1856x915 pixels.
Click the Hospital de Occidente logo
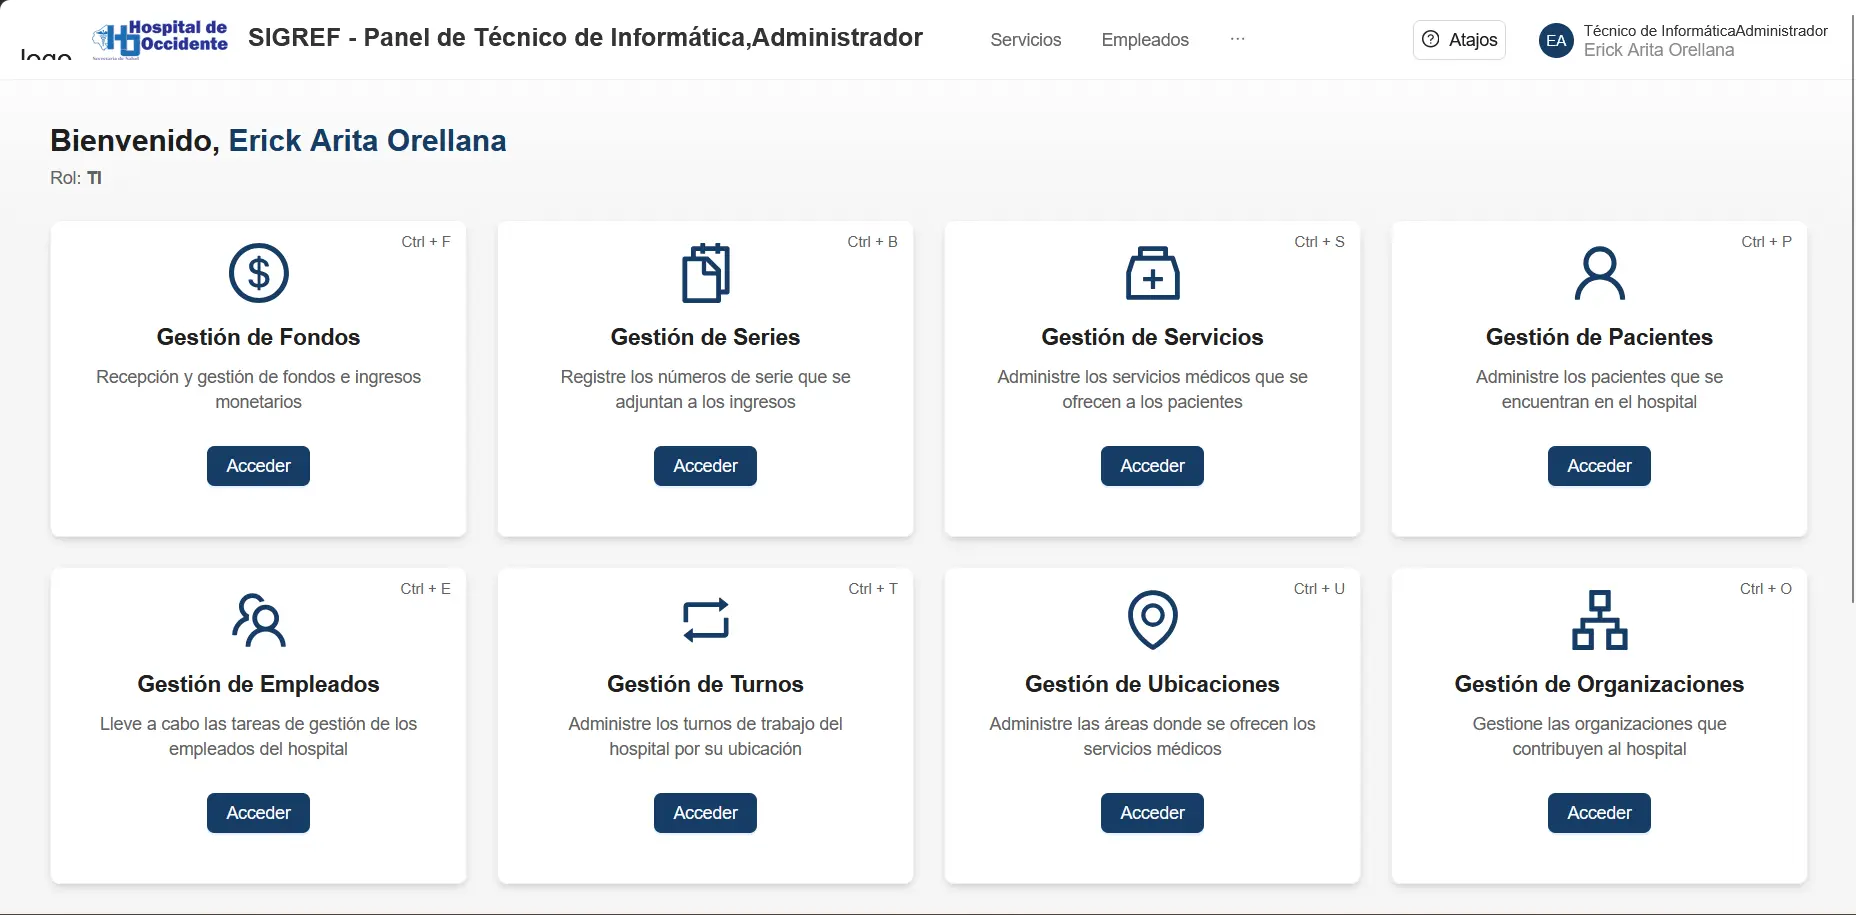pos(160,39)
